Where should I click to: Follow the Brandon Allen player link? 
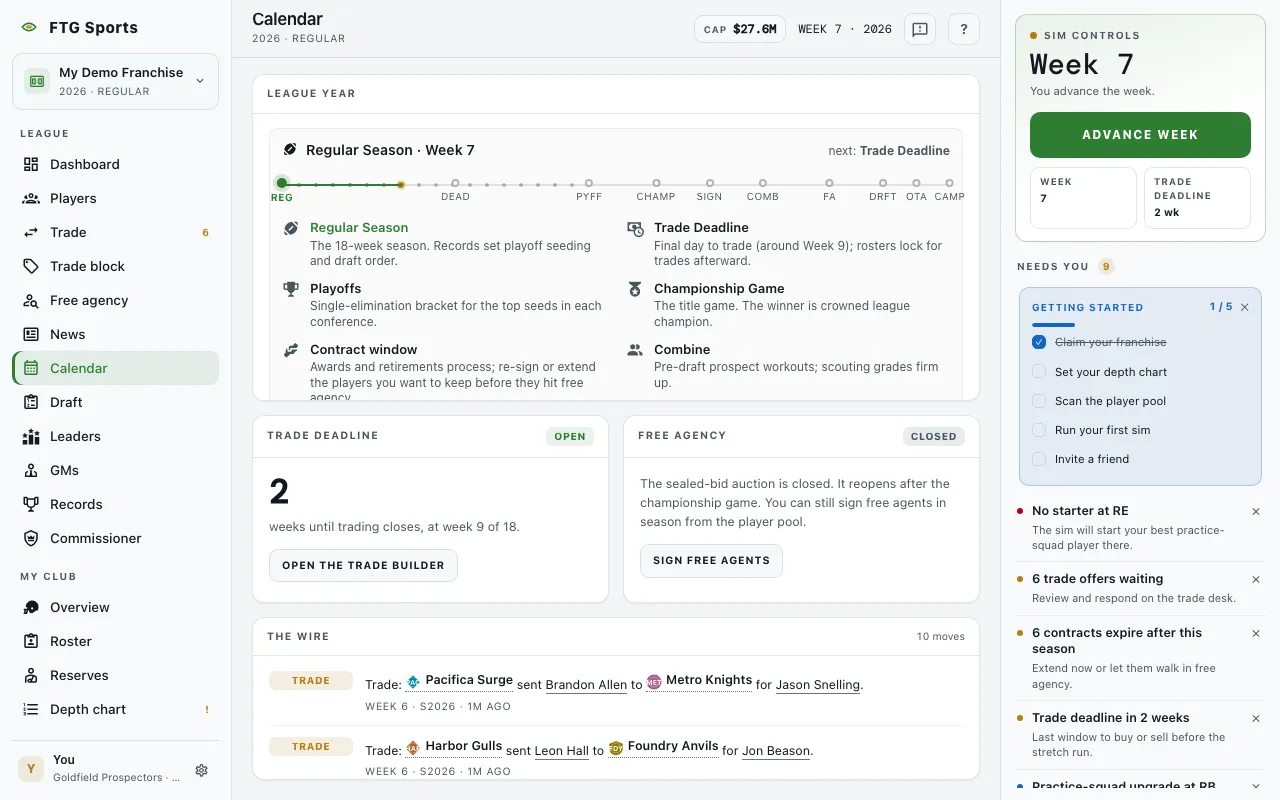586,685
